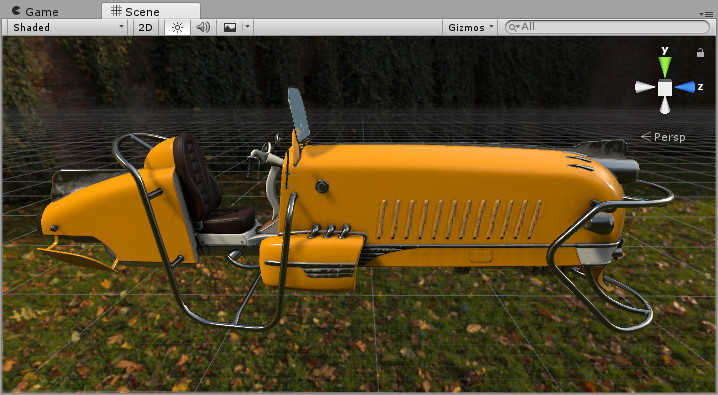This screenshot has height=395, width=718.
Task: Open Shaded draw mode dropdown
Action: (x=67, y=27)
